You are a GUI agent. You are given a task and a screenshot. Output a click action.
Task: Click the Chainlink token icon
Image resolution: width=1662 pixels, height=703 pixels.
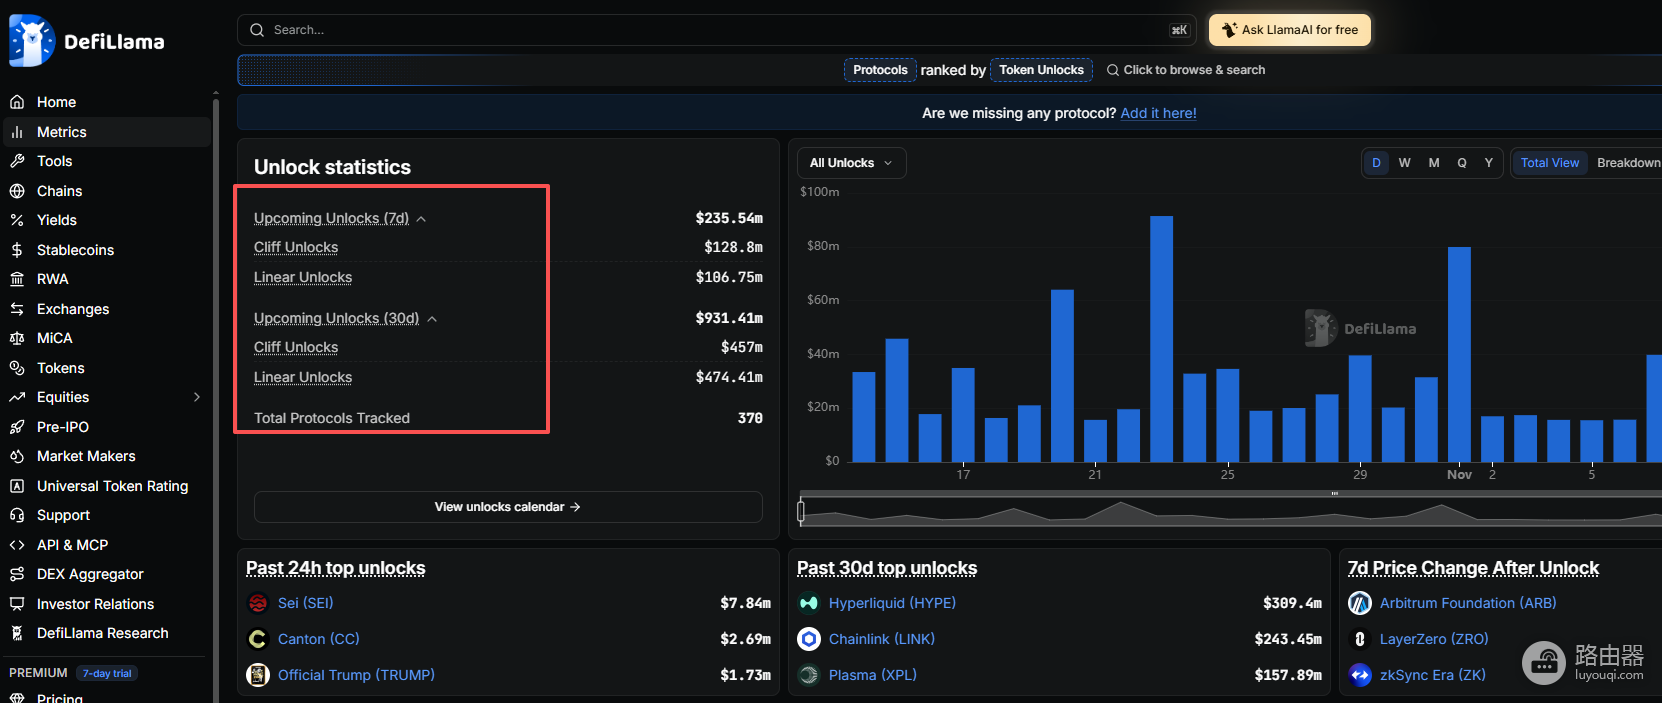click(809, 639)
